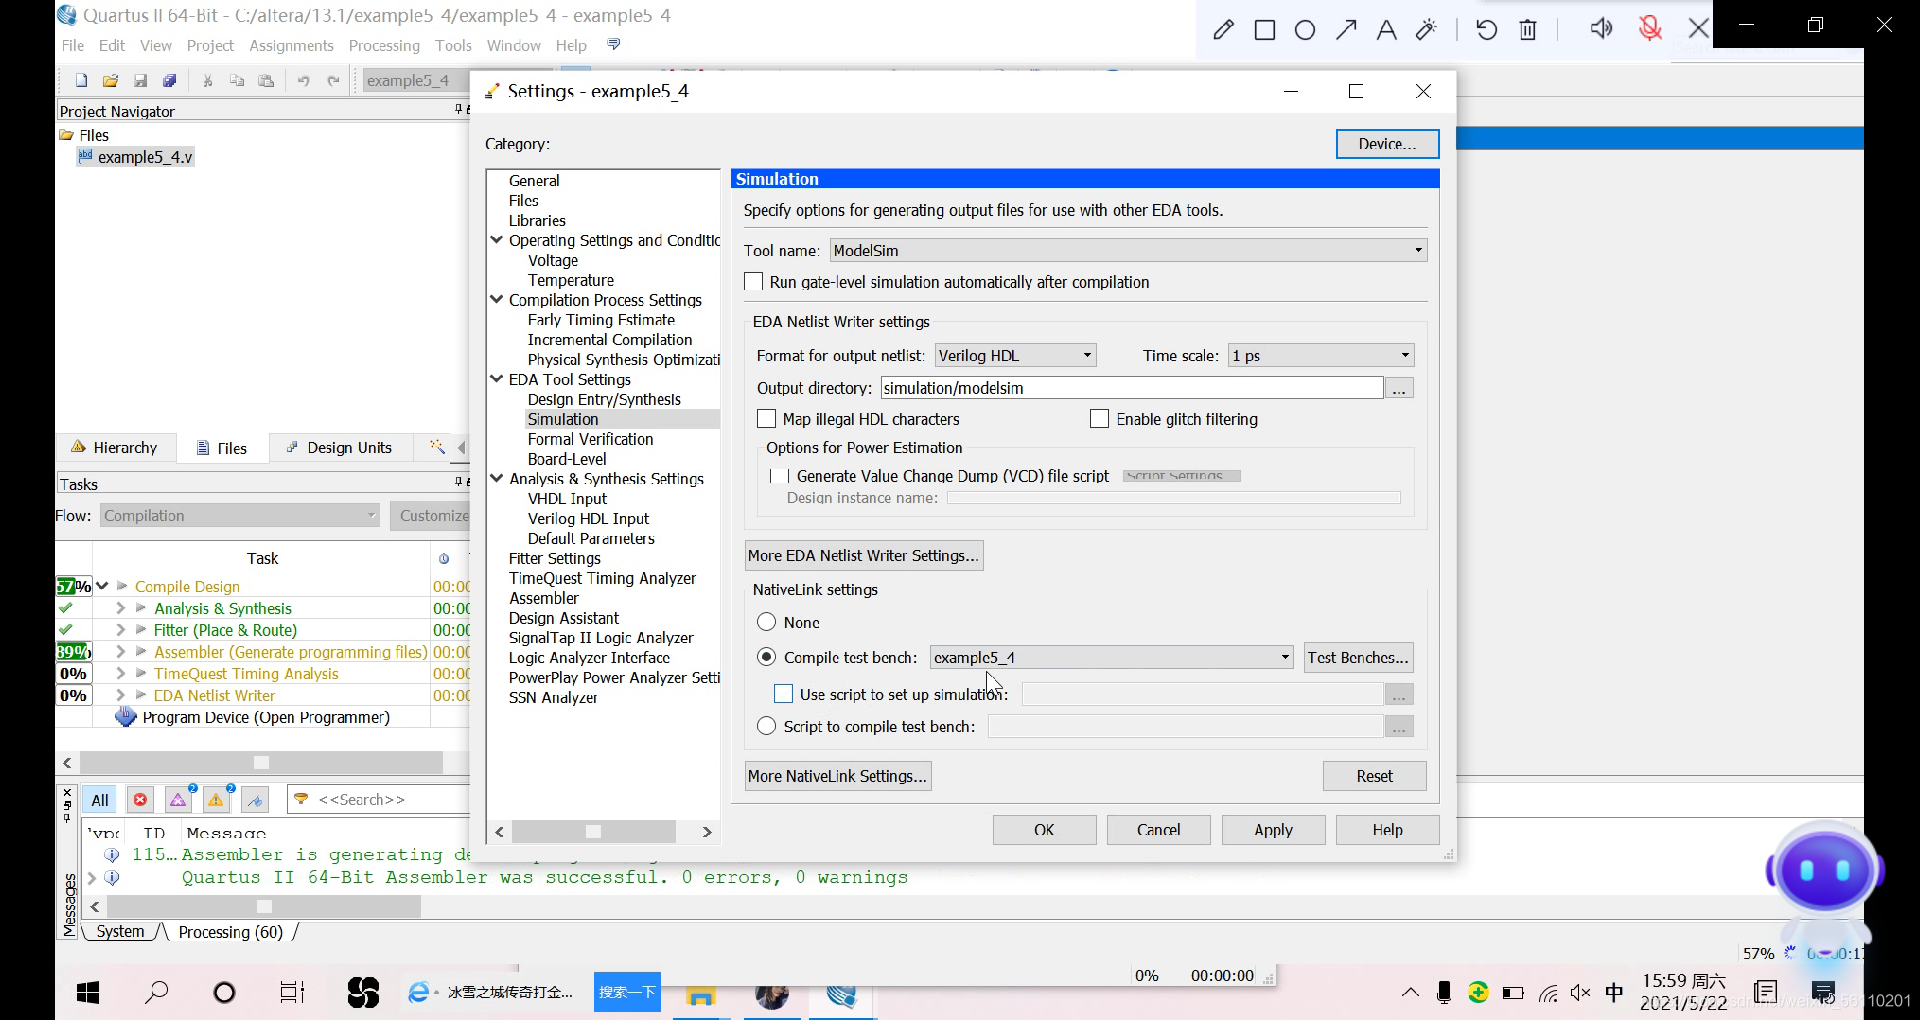The width and height of the screenshot is (1920, 1020).
Task: Select the rectangle annotation tool
Action: [x=1264, y=30]
